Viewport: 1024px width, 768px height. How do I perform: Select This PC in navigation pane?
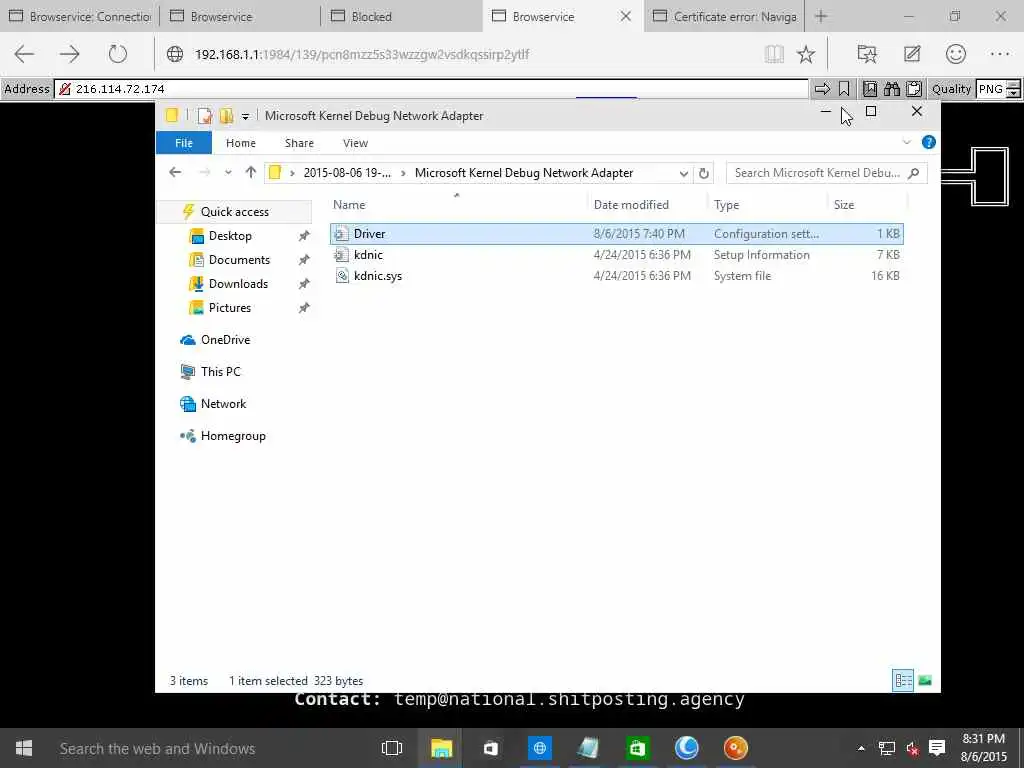pyautogui.click(x=220, y=372)
